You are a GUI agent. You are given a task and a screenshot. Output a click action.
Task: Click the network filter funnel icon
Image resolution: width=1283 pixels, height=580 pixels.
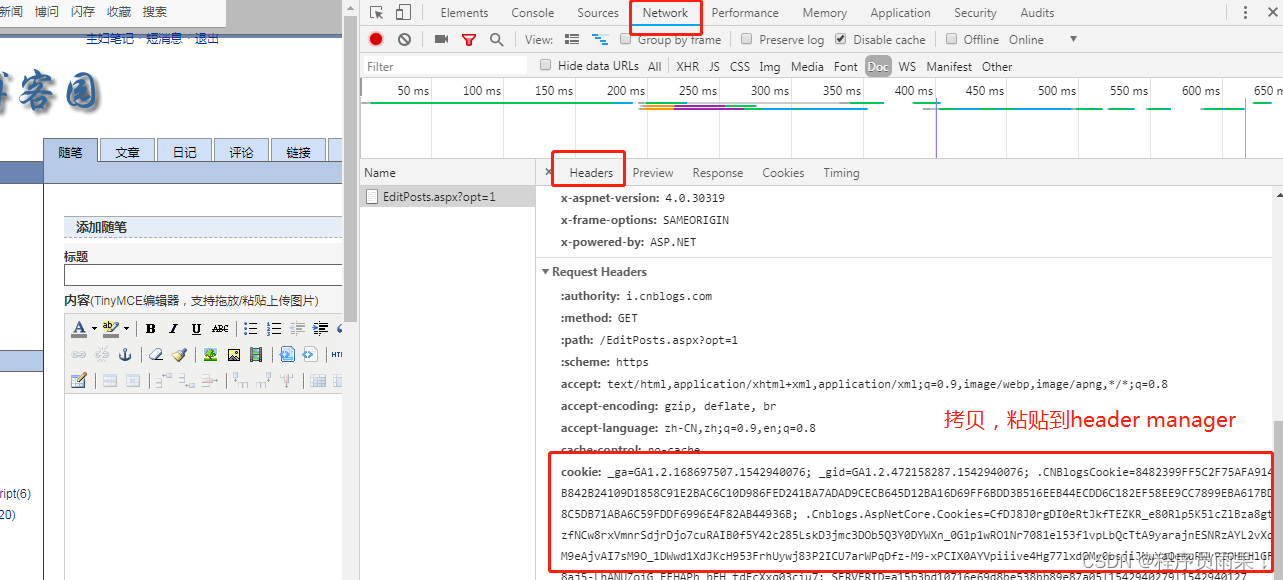(468, 39)
